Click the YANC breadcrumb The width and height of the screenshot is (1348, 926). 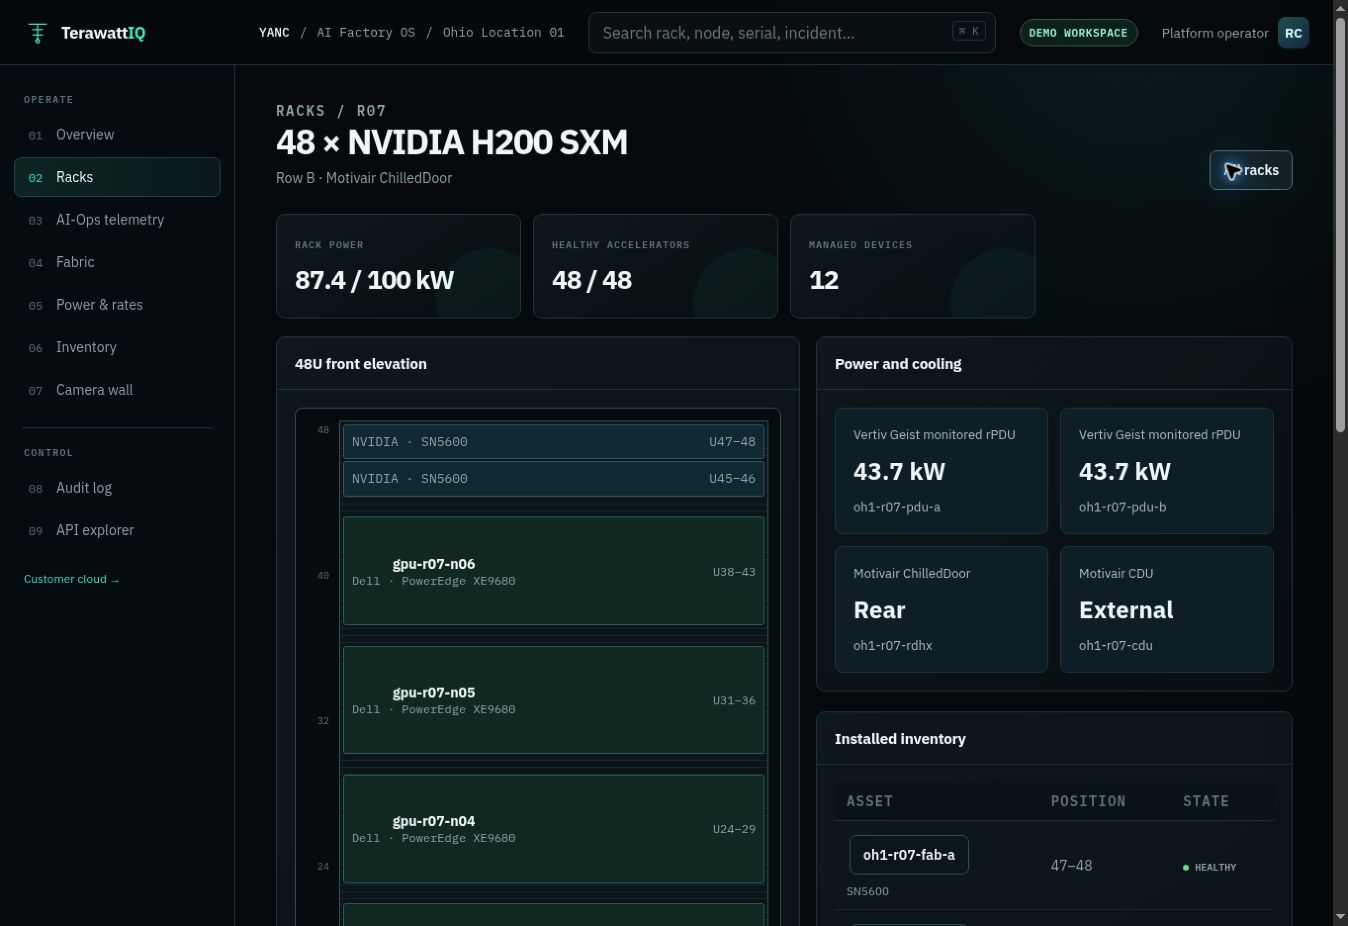(x=274, y=33)
